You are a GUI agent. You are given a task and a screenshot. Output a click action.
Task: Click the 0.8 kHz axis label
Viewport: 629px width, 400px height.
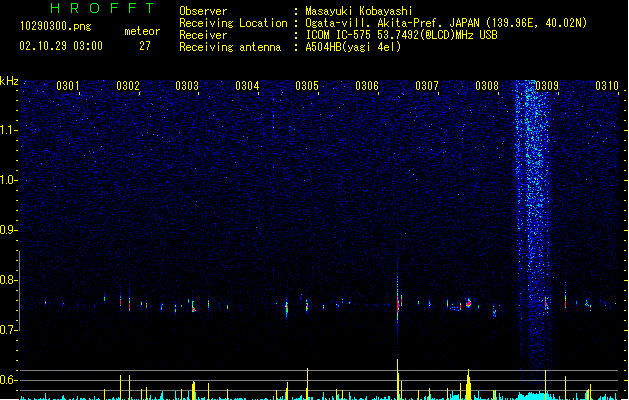coord(8,280)
